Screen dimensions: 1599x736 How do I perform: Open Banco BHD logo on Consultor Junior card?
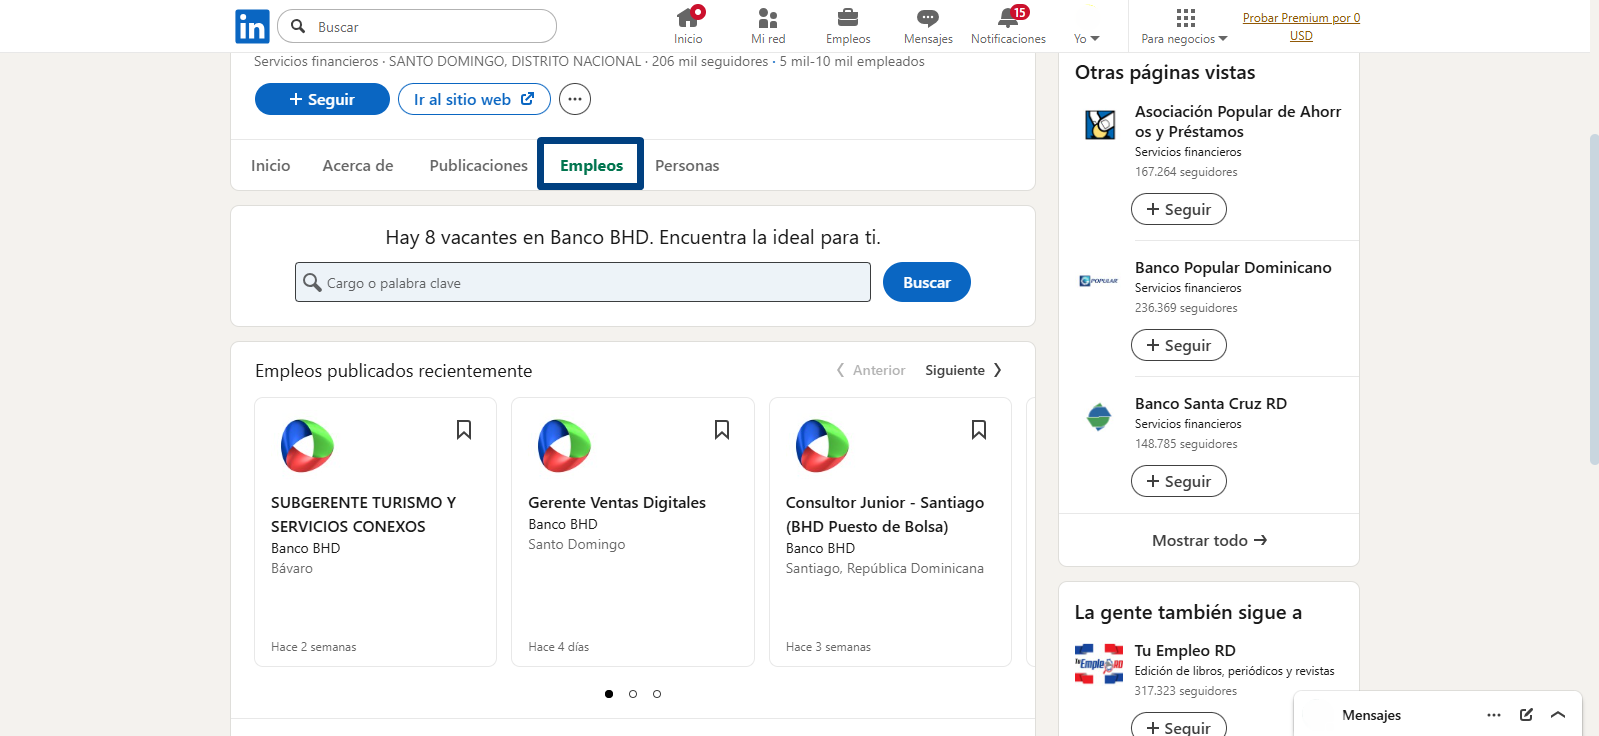[x=822, y=446]
